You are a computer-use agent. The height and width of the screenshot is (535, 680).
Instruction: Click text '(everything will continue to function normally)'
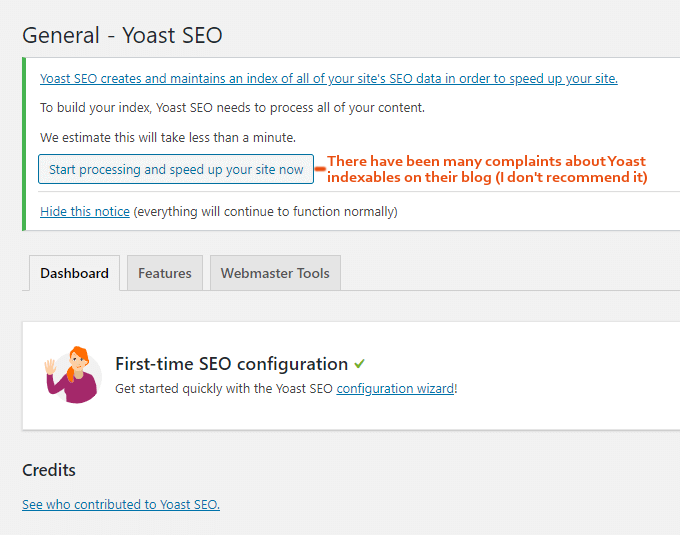pos(265,212)
